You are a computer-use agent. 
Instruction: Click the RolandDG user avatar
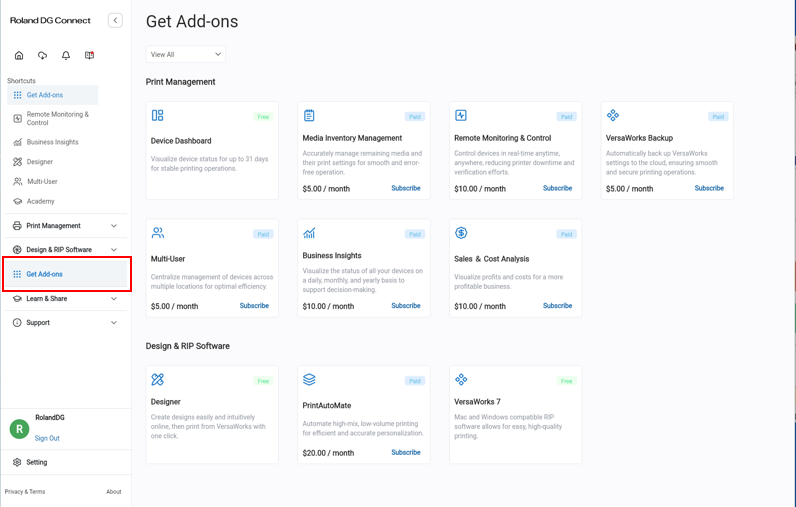coord(19,429)
